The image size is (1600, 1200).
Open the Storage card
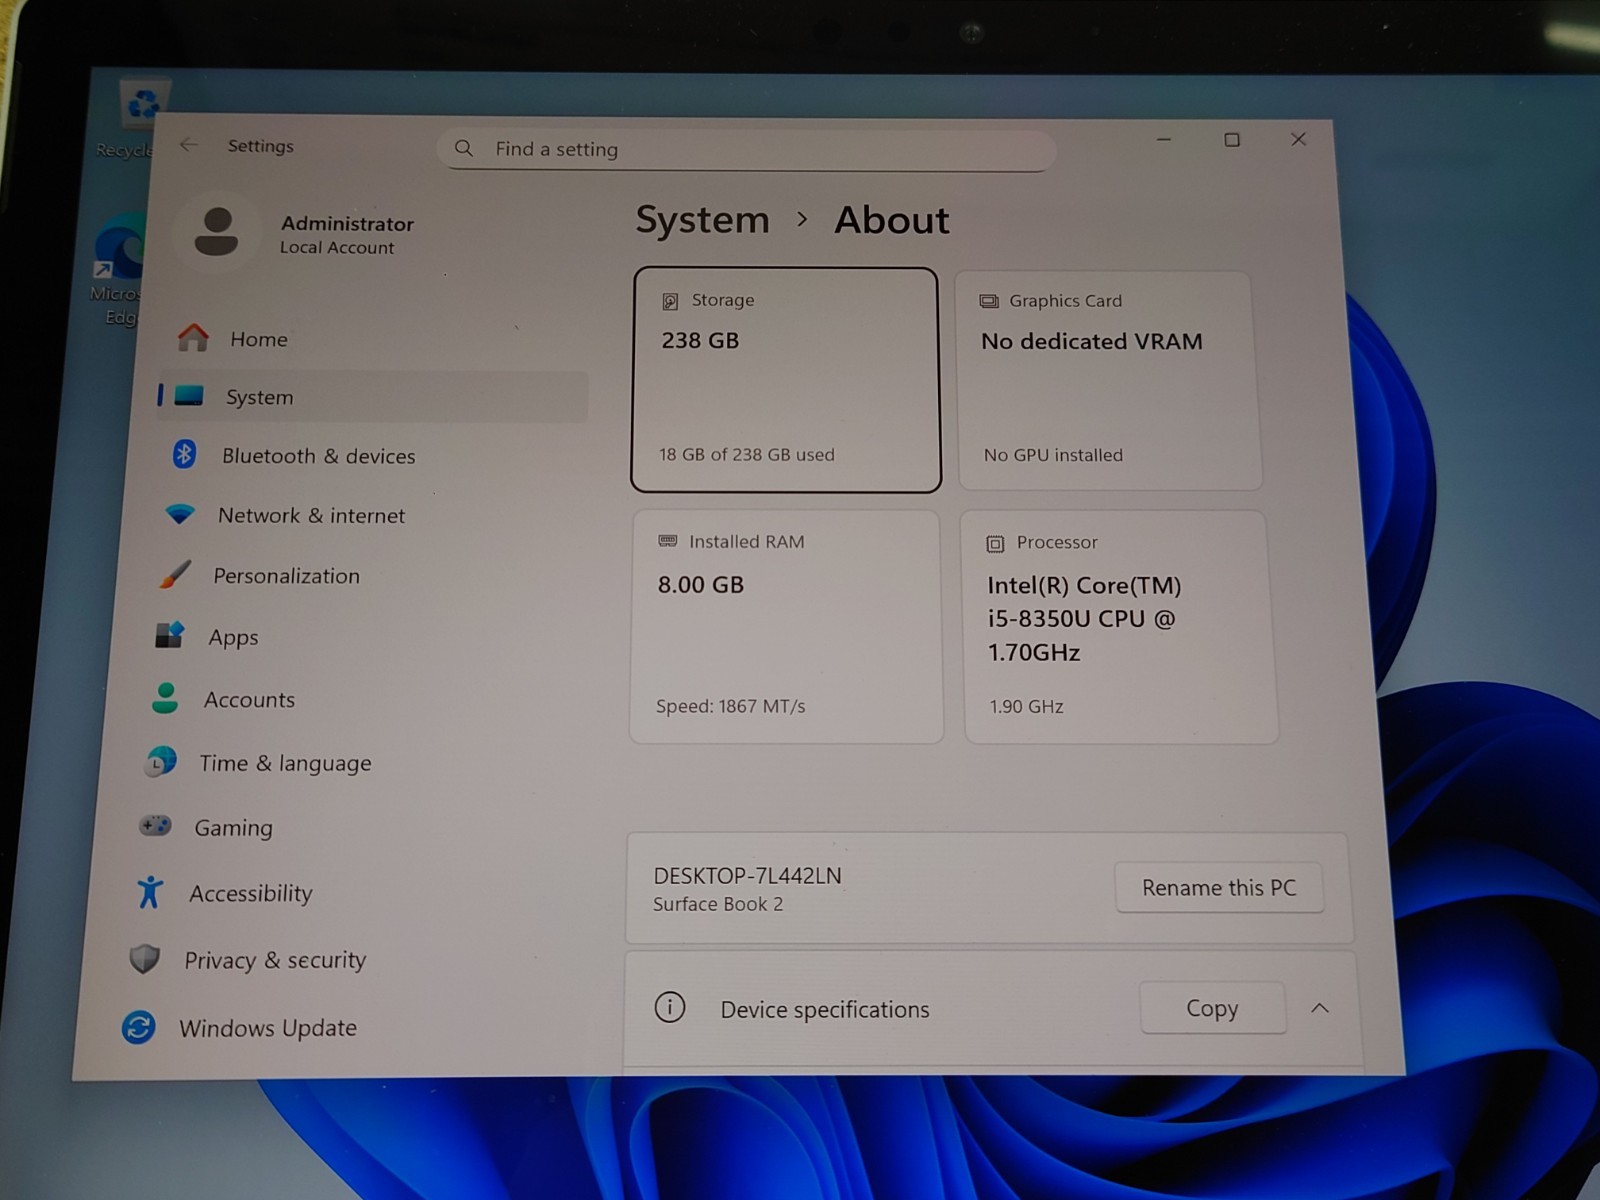coord(786,380)
